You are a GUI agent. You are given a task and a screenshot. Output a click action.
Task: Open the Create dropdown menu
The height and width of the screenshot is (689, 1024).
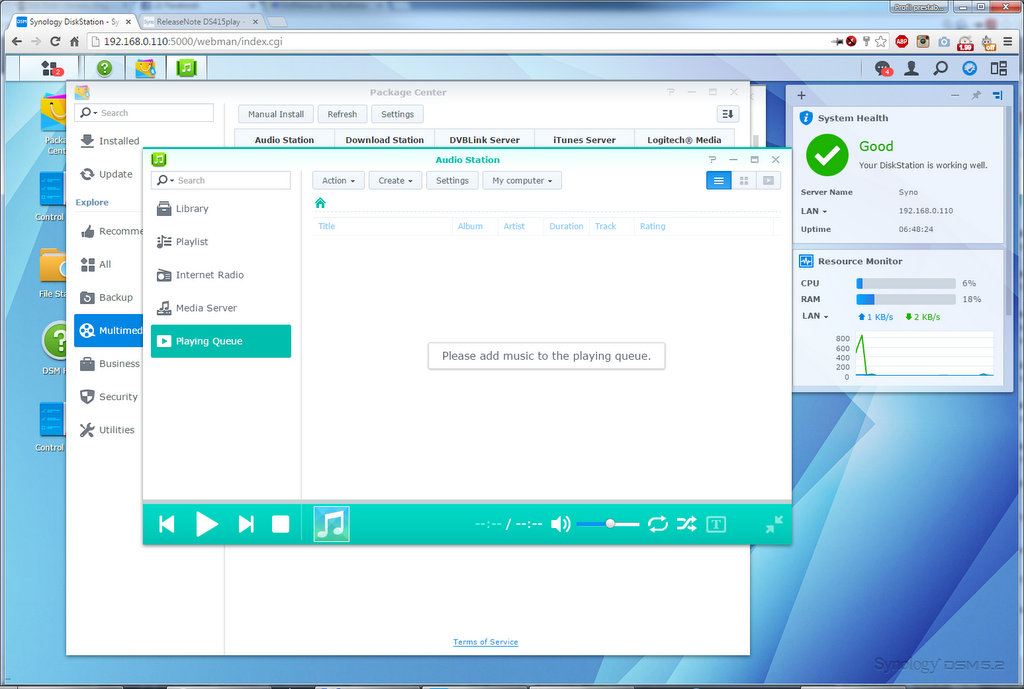pos(395,181)
